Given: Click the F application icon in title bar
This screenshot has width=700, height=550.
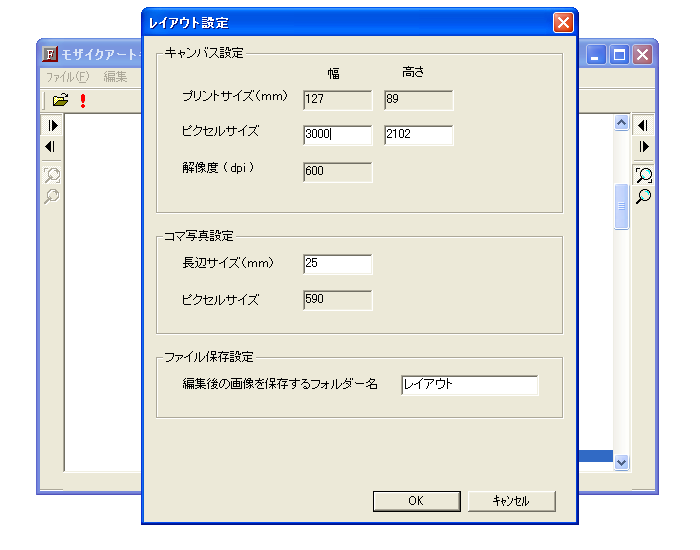Looking at the screenshot, I should tap(50, 54).
